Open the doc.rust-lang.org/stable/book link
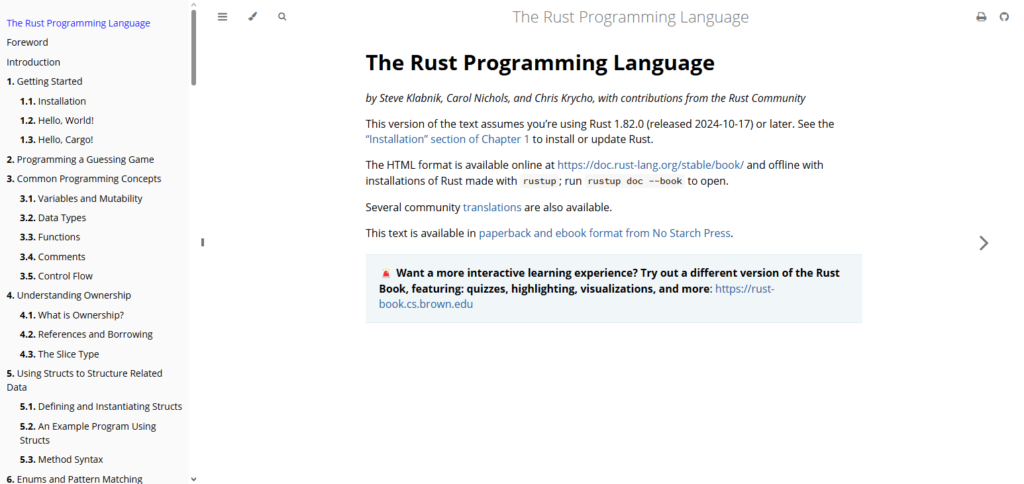 (650, 165)
